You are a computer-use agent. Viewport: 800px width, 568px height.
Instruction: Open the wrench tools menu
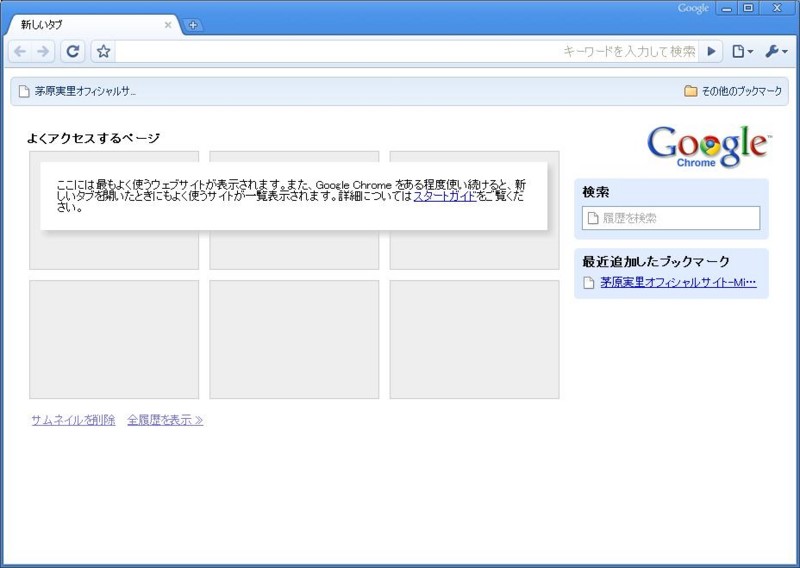pyautogui.click(x=777, y=51)
